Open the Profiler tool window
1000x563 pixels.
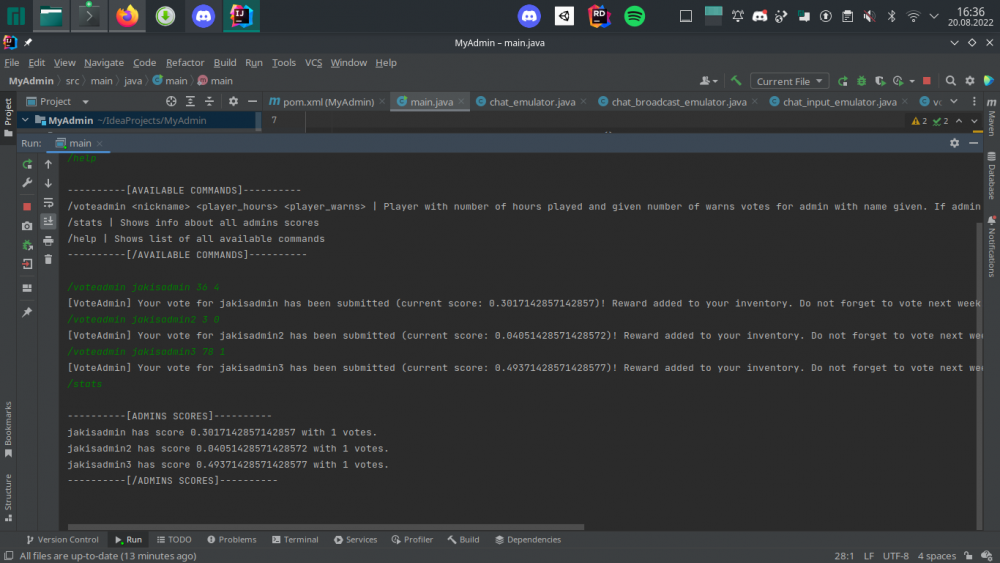[x=412, y=539]
